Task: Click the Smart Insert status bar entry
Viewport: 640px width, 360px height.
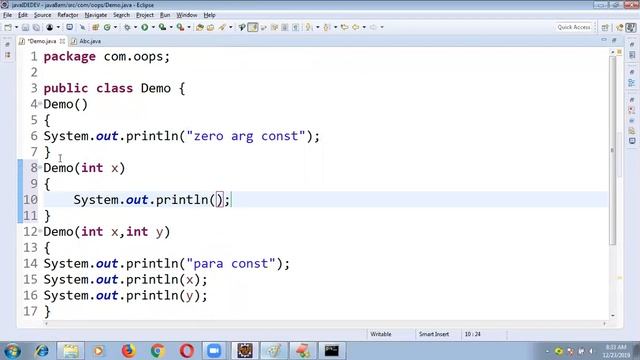Action: [x=433, y=334]
